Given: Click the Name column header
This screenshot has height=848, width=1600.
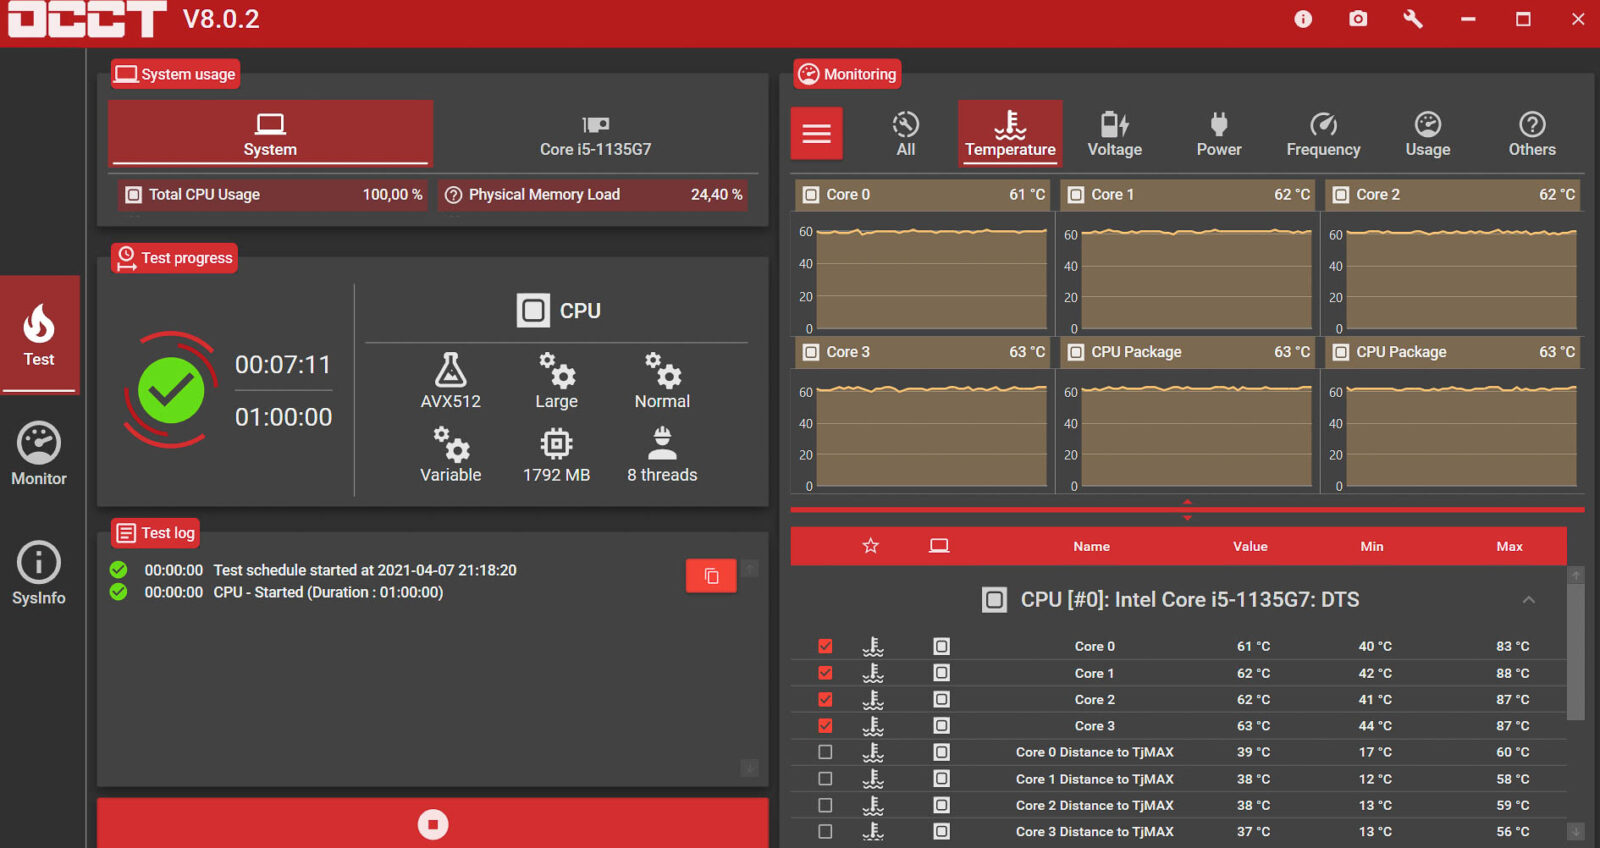Looking at the screenshot, I should pyautogui.click(x=1092, y=546).
